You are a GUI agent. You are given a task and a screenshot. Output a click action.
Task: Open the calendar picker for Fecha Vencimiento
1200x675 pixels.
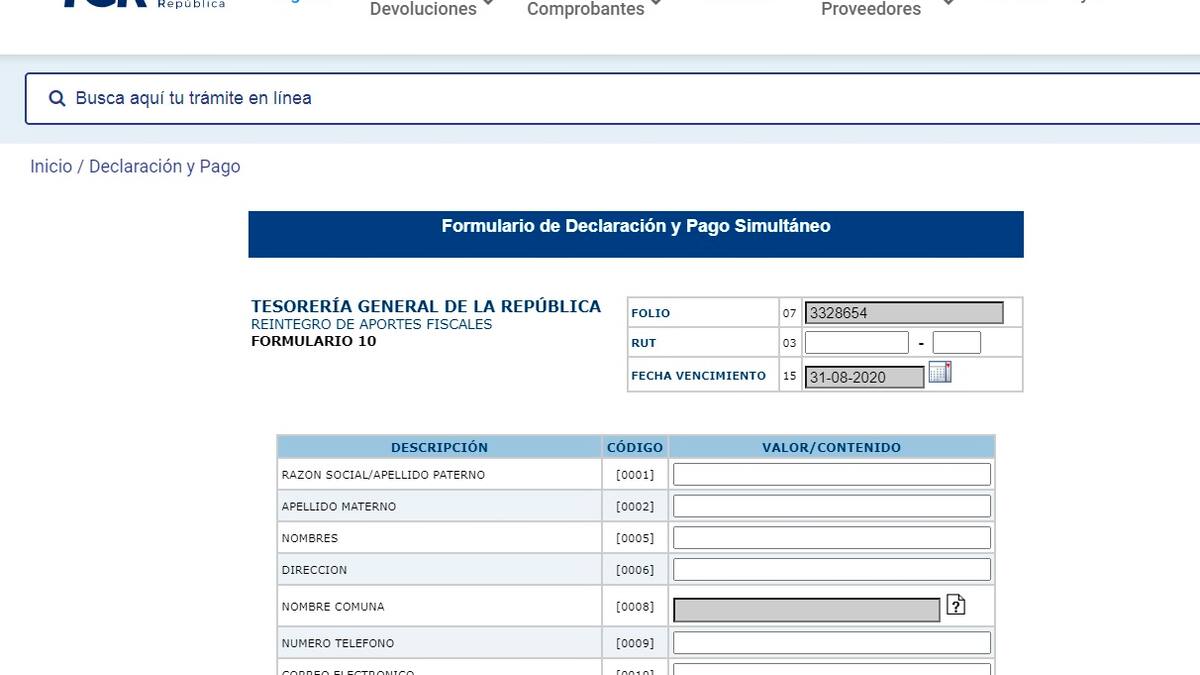pyautogui.click(x=940, y=373)
